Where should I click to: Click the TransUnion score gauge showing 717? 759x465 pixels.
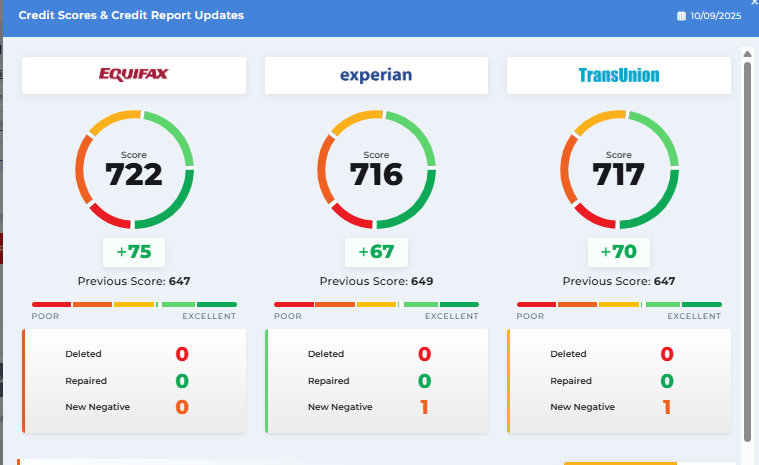[x=619, y=169]
